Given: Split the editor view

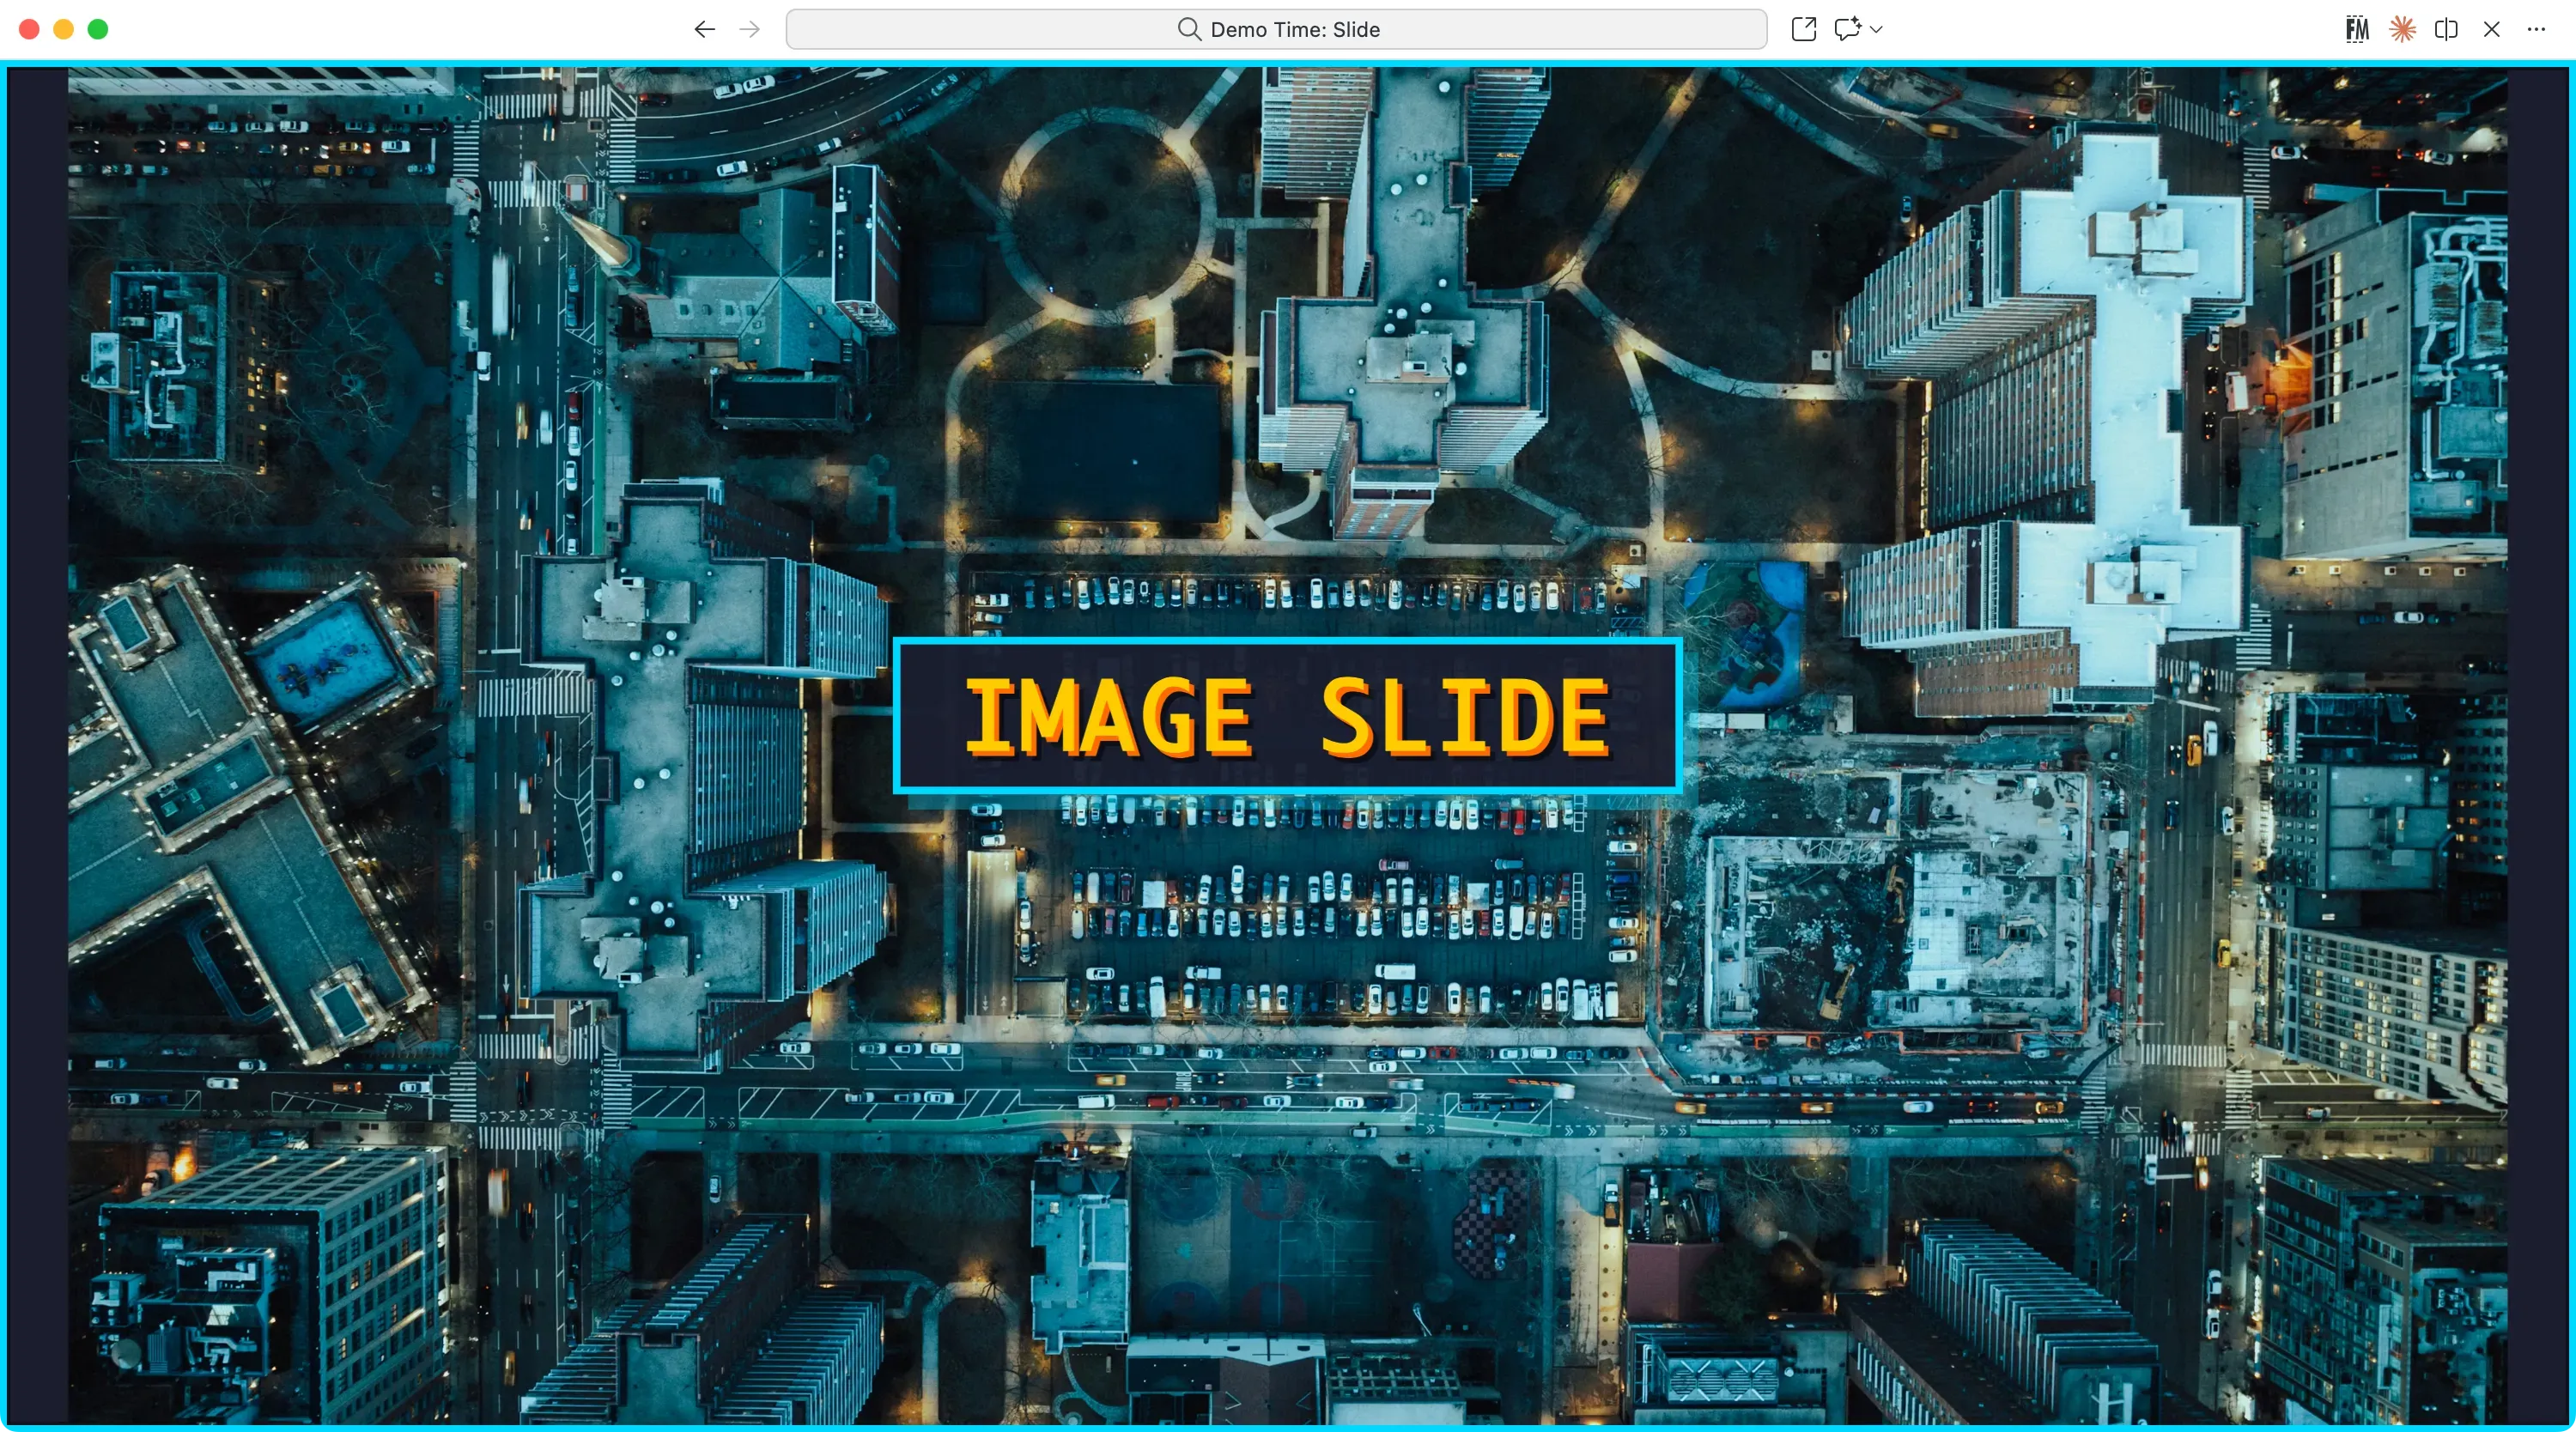Looking at the screenshot, I should click(2447, 29).
